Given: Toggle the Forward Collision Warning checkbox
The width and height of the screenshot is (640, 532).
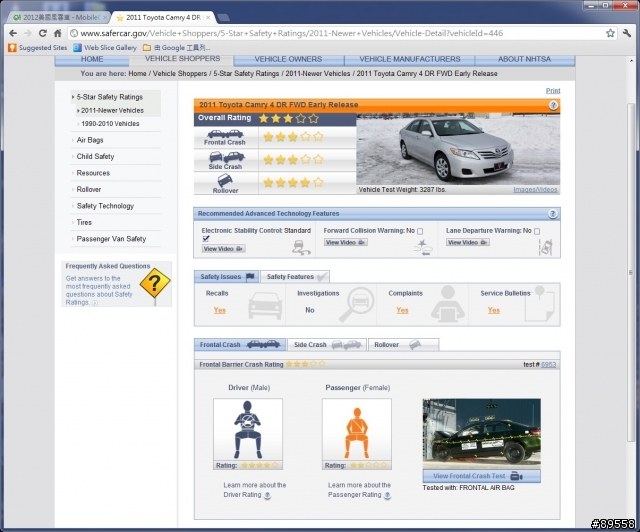Looking at the screenshot, I should (420, 231).
